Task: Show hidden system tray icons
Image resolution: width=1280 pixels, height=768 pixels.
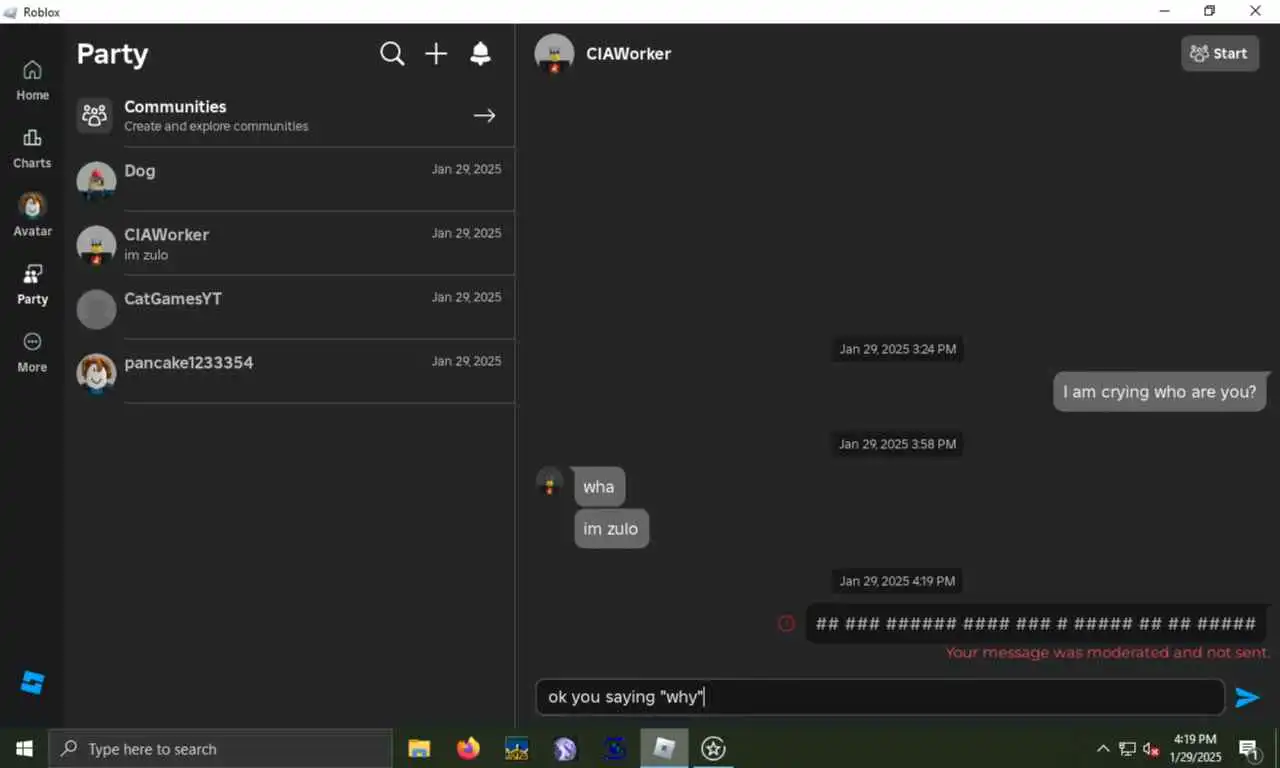Action: click(x=1103, y=749)
